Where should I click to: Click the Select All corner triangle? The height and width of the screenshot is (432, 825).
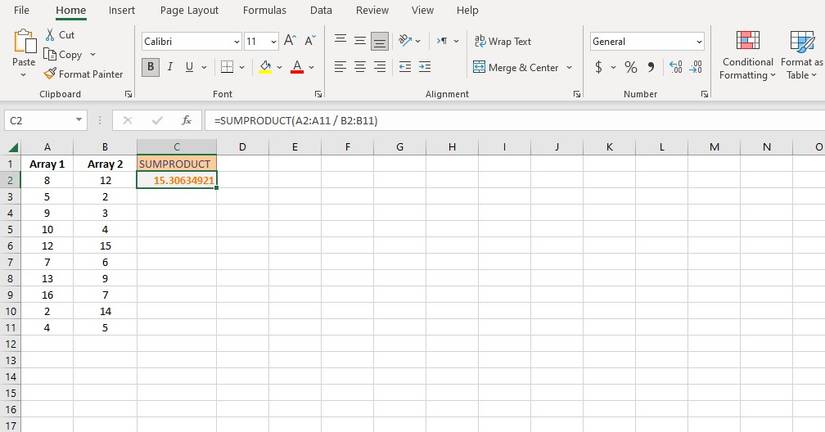point(11,147)
